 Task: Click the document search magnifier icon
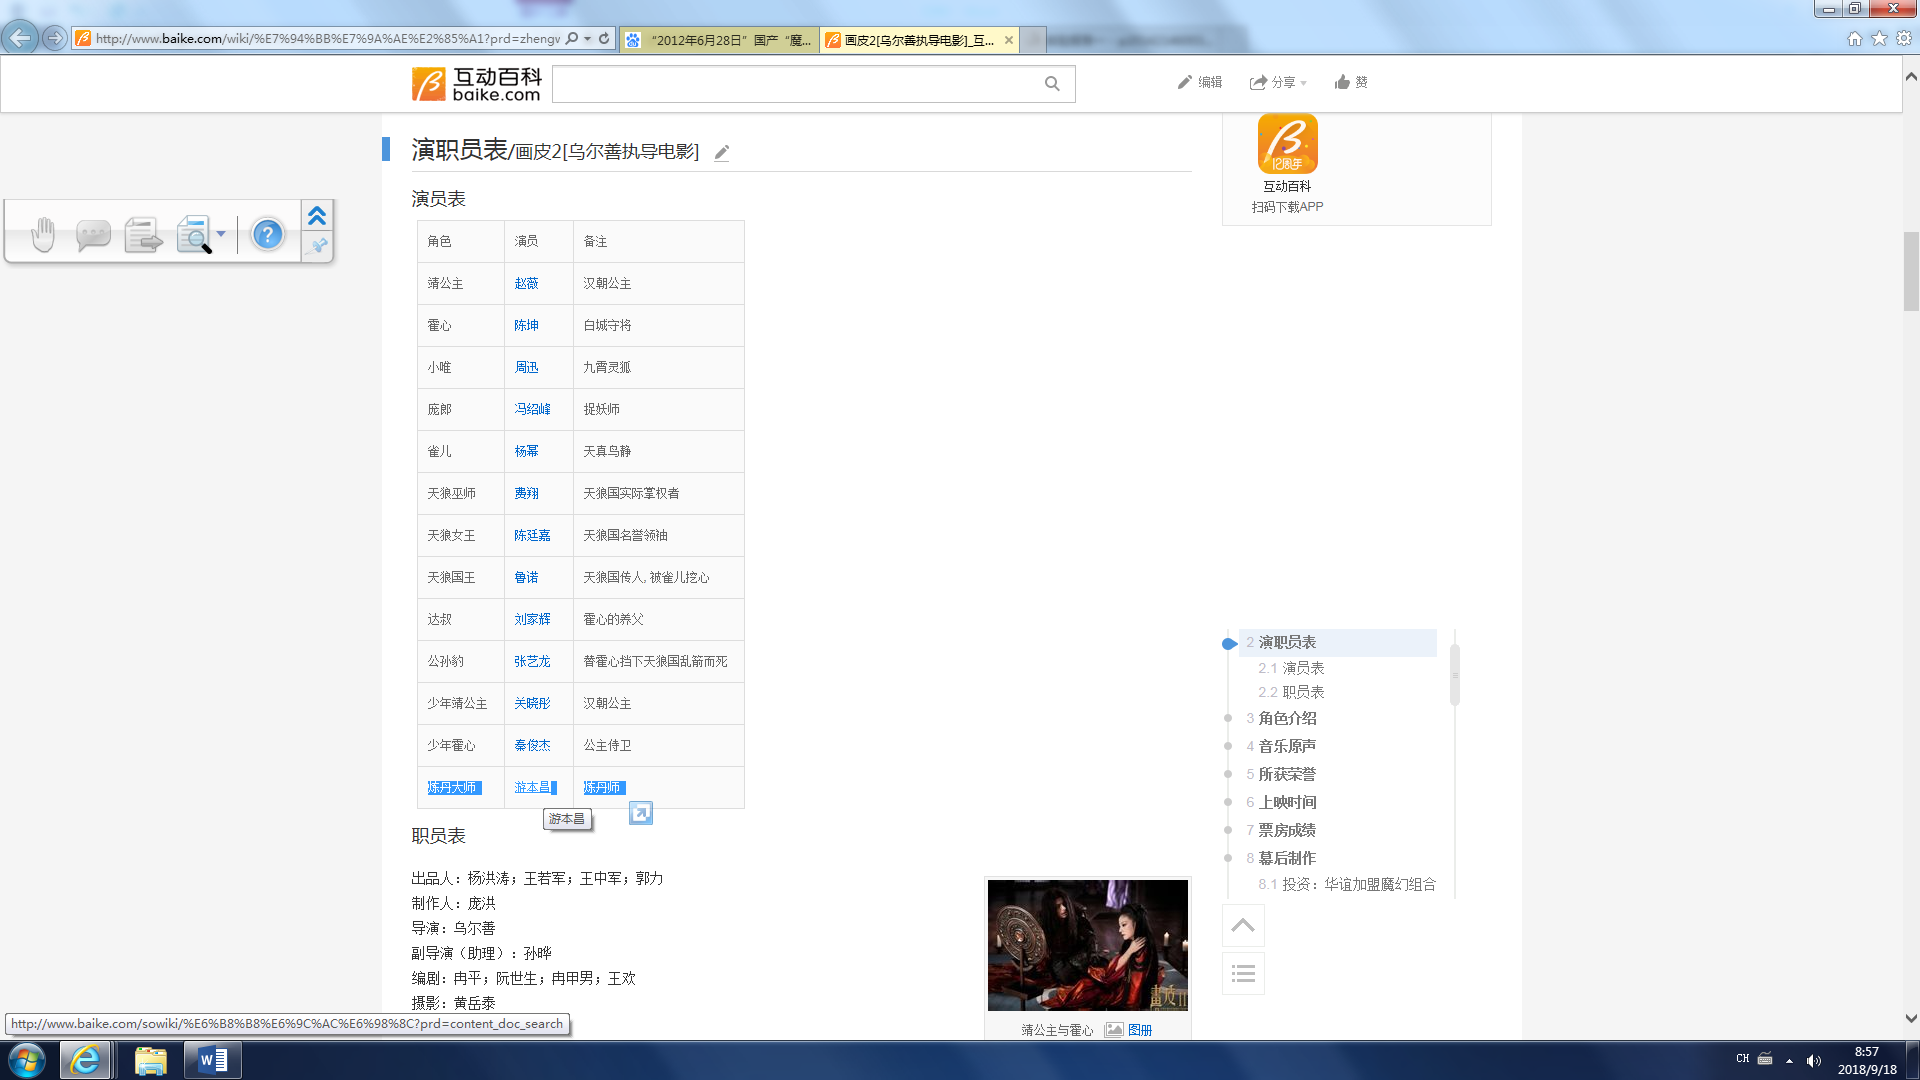(194, 235)
